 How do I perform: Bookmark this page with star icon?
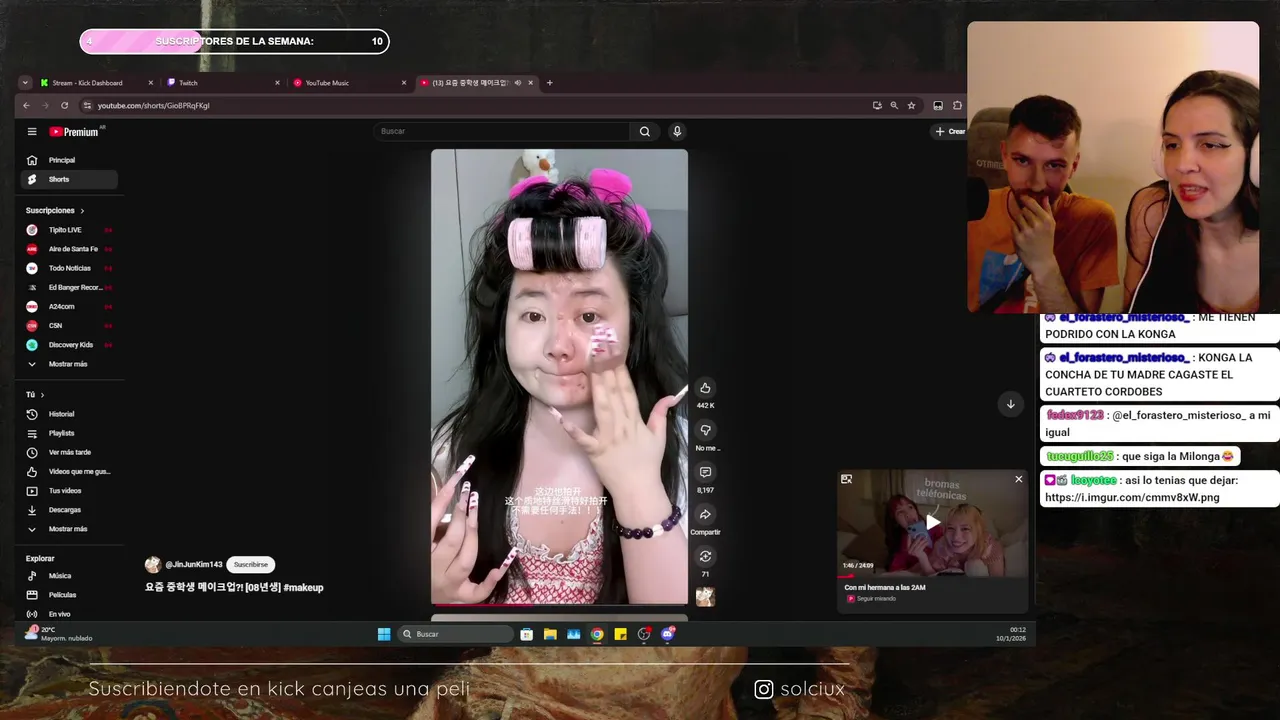pyautogui.click(x=911, y=105)
